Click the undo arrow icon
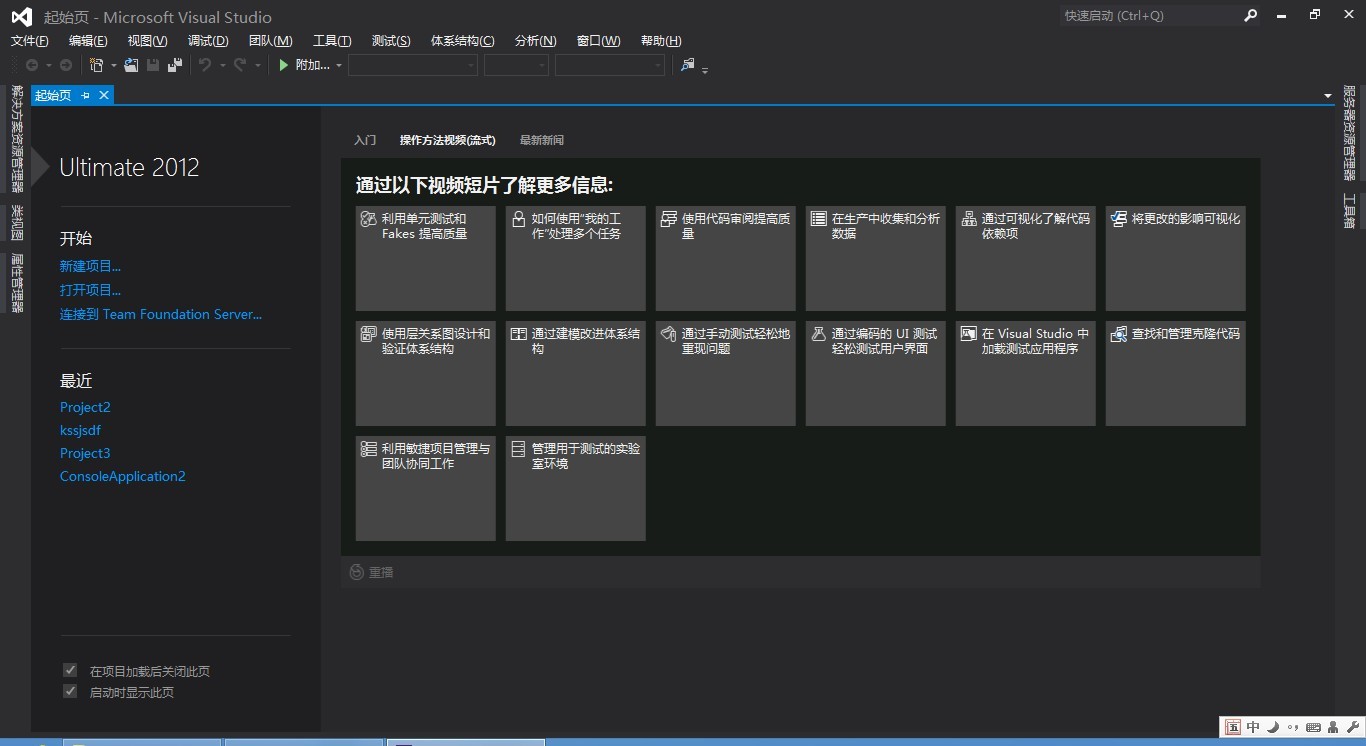This screenshot has width=1366, height=746. point(204,65)
